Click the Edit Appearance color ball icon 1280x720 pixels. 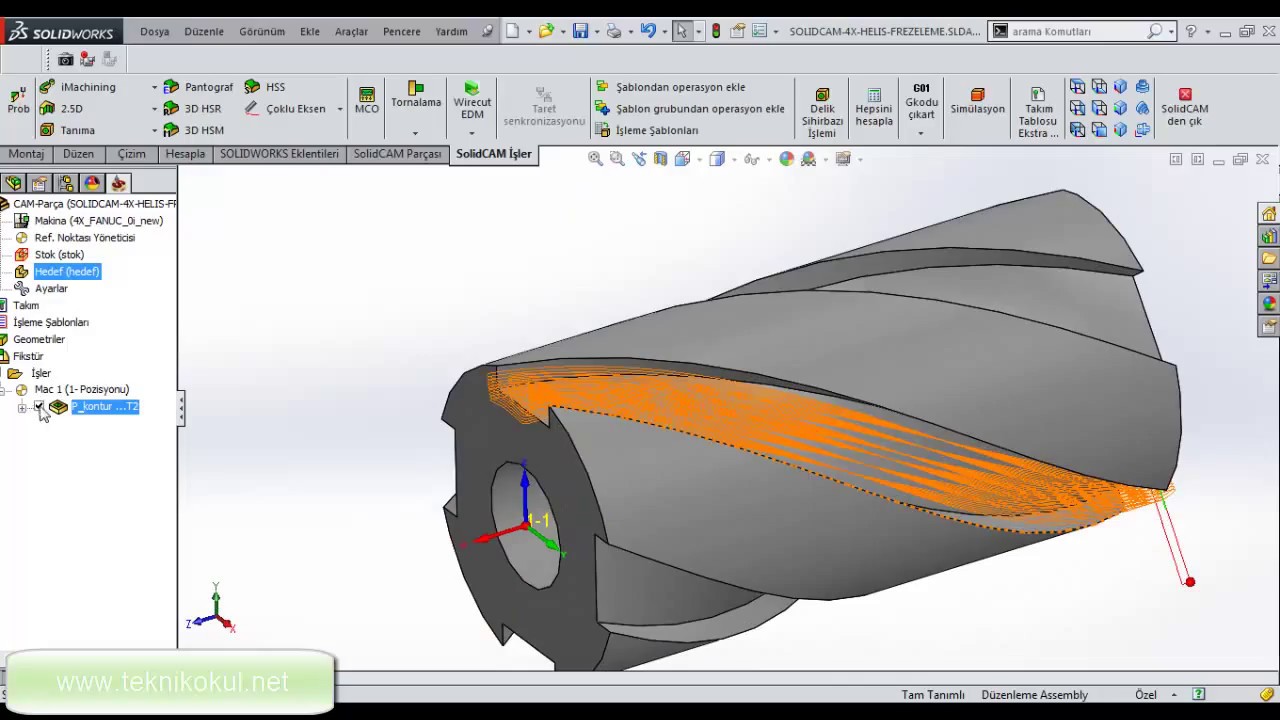point(787,159)
